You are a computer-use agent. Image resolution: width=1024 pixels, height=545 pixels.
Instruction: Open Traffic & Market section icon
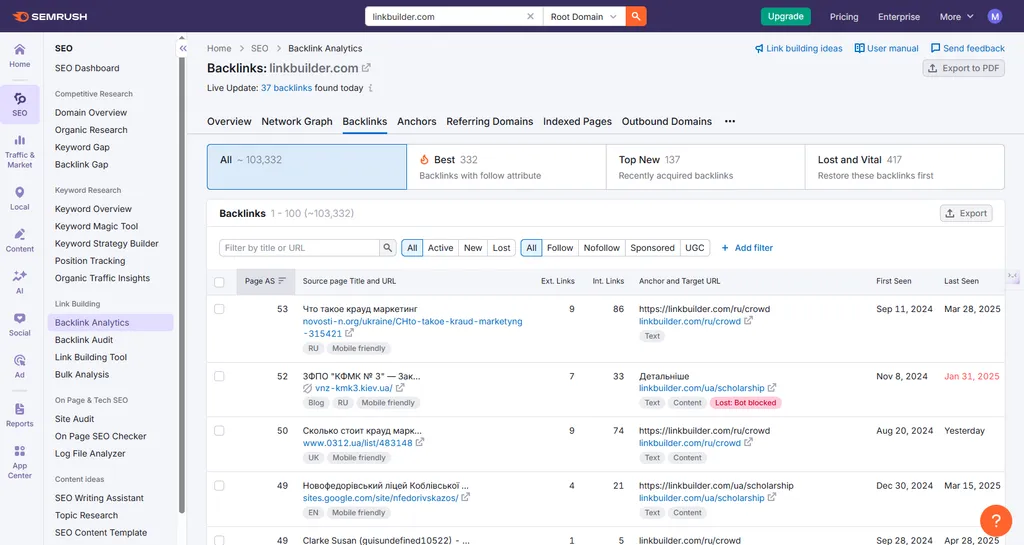[x=20, y=151]
